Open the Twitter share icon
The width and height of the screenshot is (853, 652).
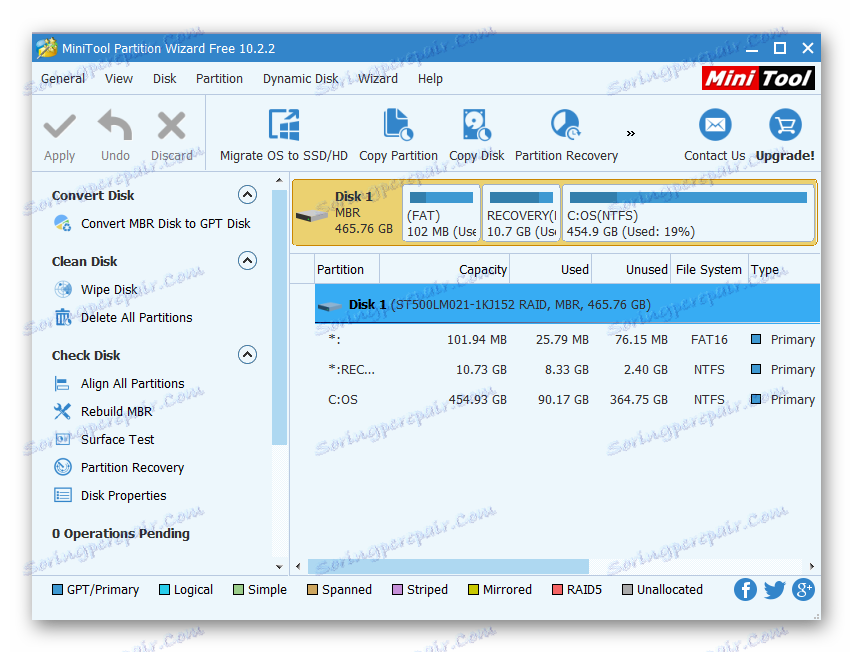[775, 589]
